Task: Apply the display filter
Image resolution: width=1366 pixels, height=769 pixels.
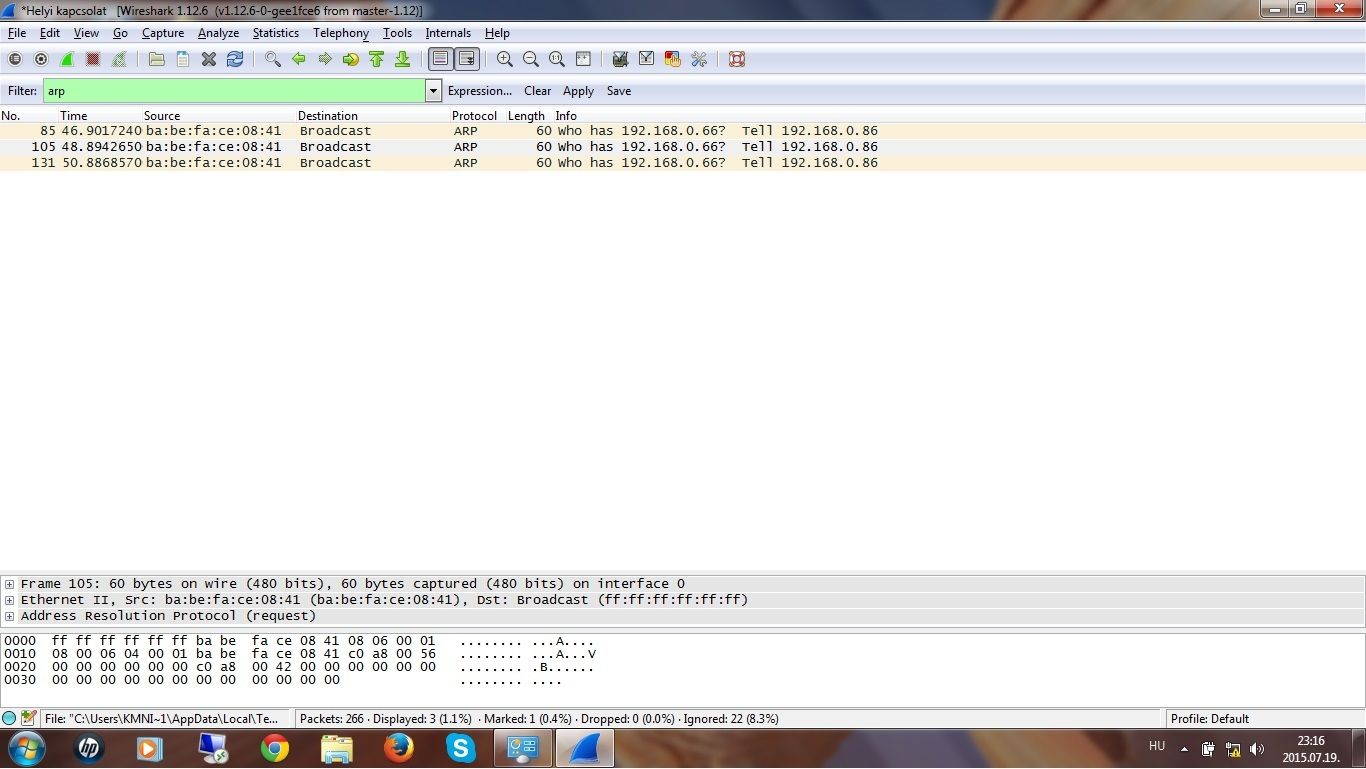Action: click(x=578, y=91)
